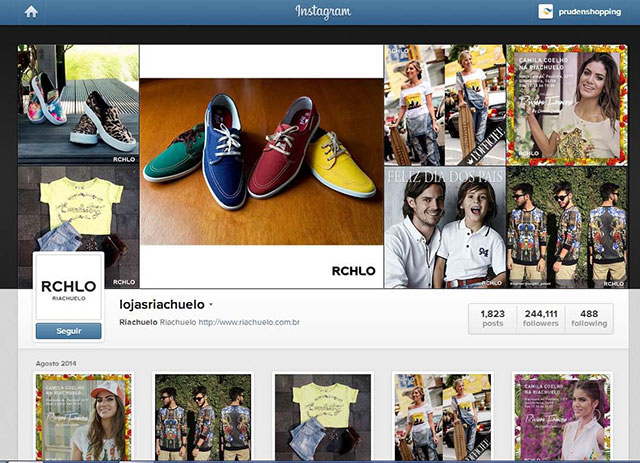Open banner photo of woman with longboard
The height and width of the screenshot is (463, 640).
tap(444, 105)
